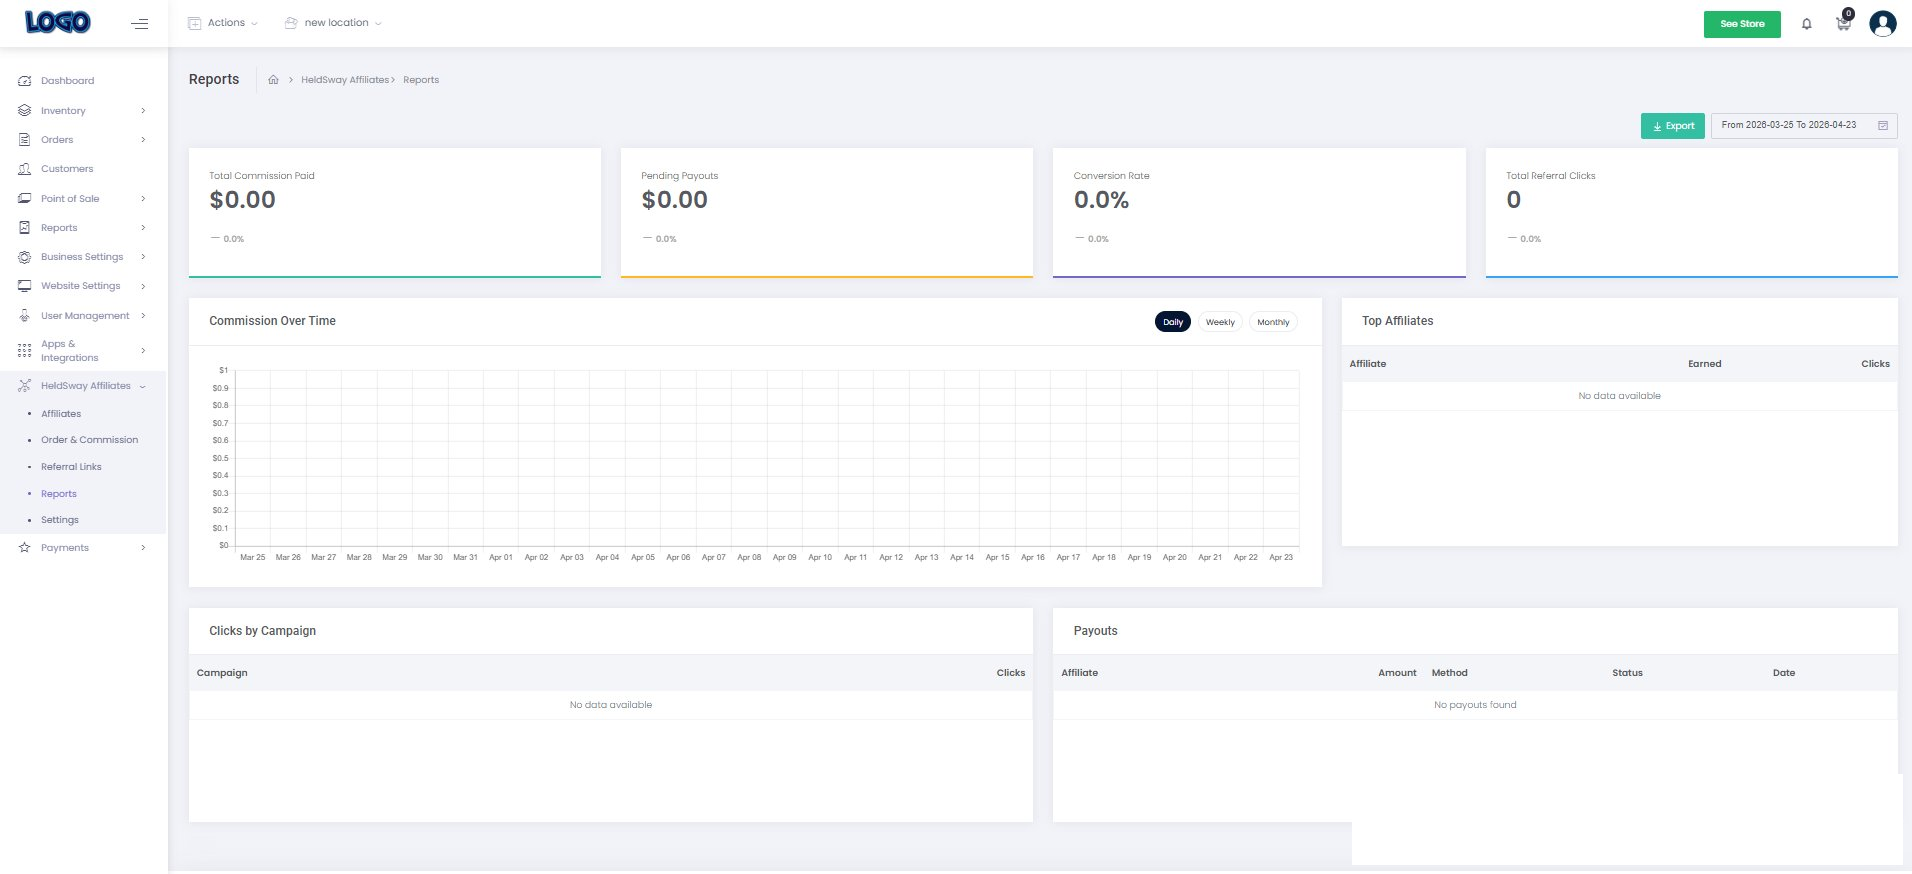Click the Commission Over Time title
Image resolution: width=1912 pixels, height=874 pixels.
click(272, 321)
